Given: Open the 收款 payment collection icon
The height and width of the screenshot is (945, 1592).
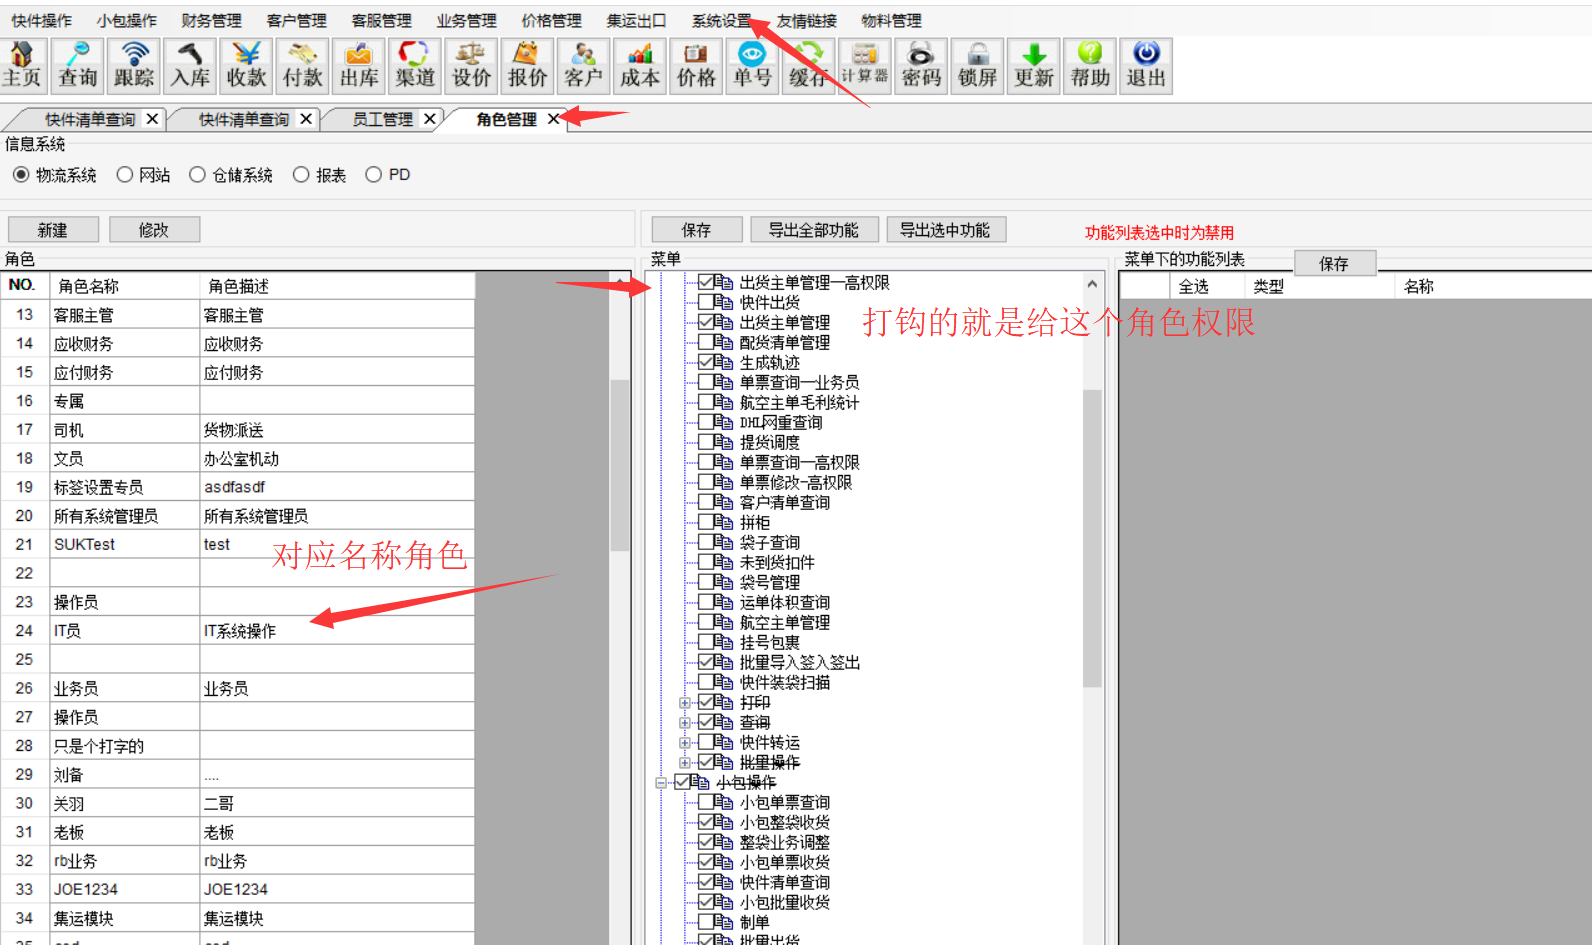Looking at the screenshot, I should coord(246,66).
